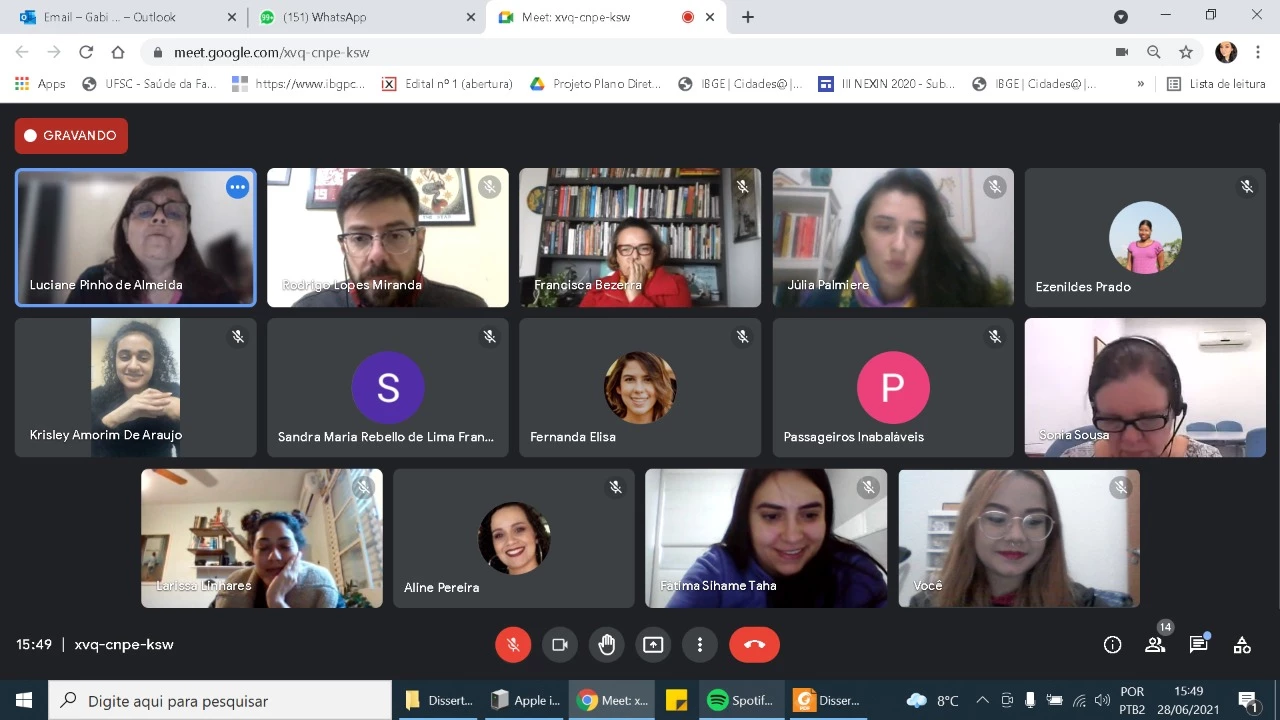Click the present screen icon
Screen dimensions: 1280x720
point(653,645)
